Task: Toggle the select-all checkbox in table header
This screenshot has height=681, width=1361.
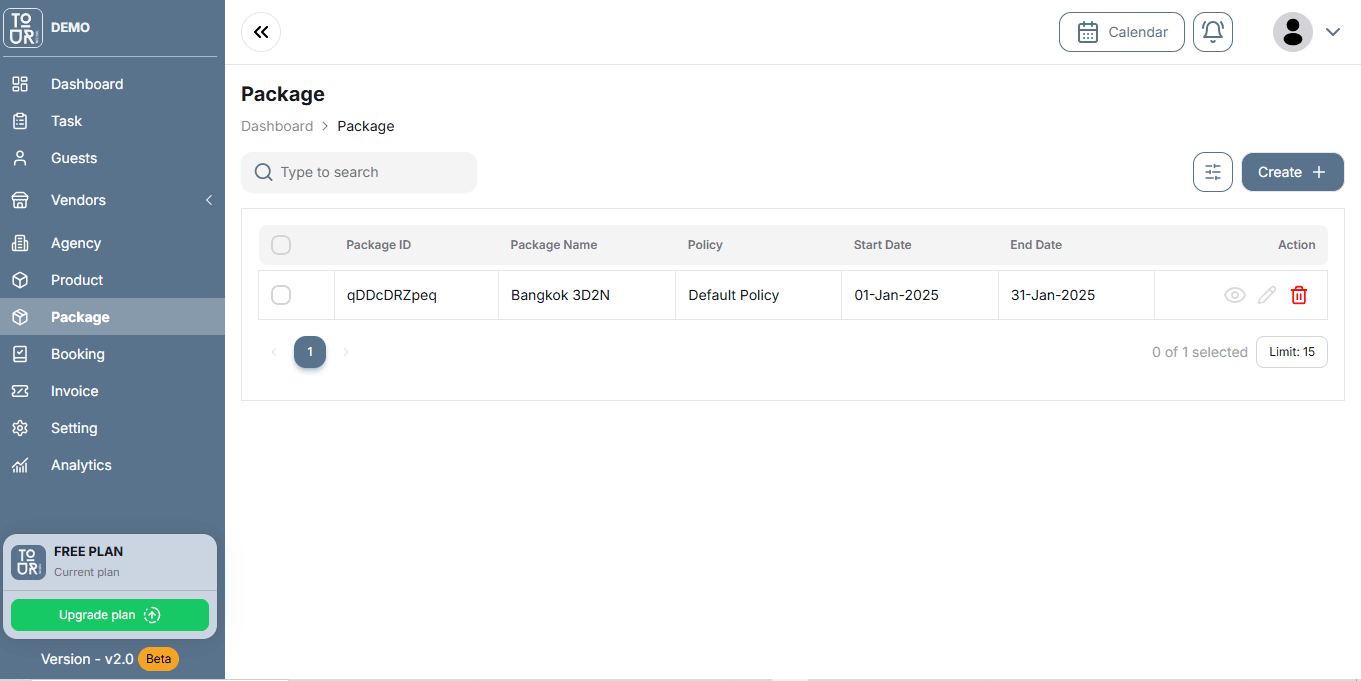Action: [x=281, y=245]
